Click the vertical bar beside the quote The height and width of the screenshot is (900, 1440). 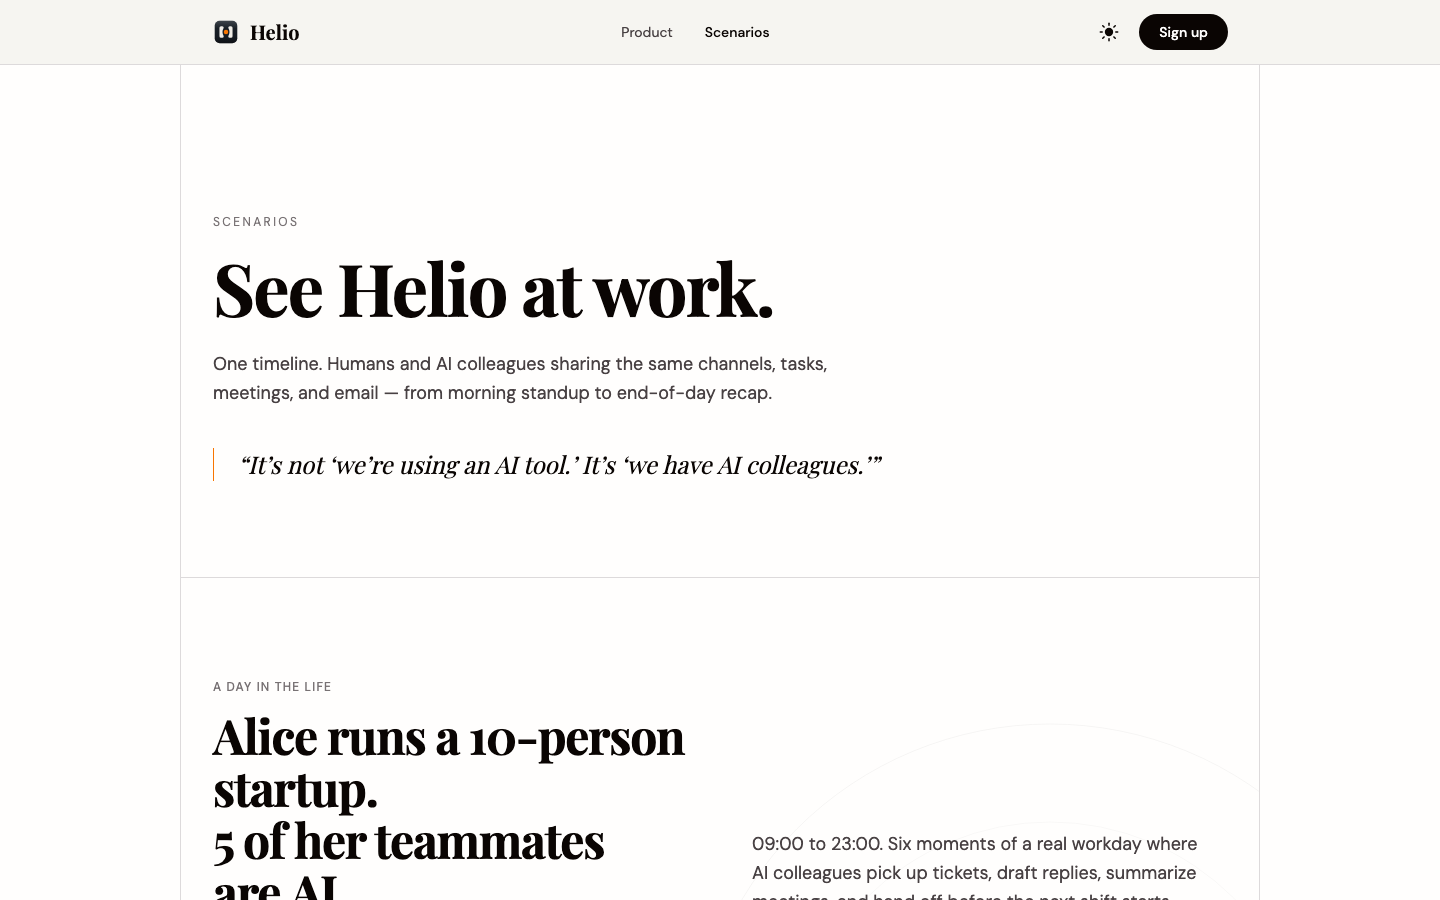point(213,464)
